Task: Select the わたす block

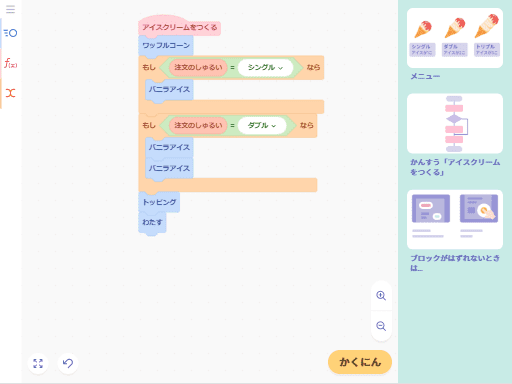Action: point(152,222)
